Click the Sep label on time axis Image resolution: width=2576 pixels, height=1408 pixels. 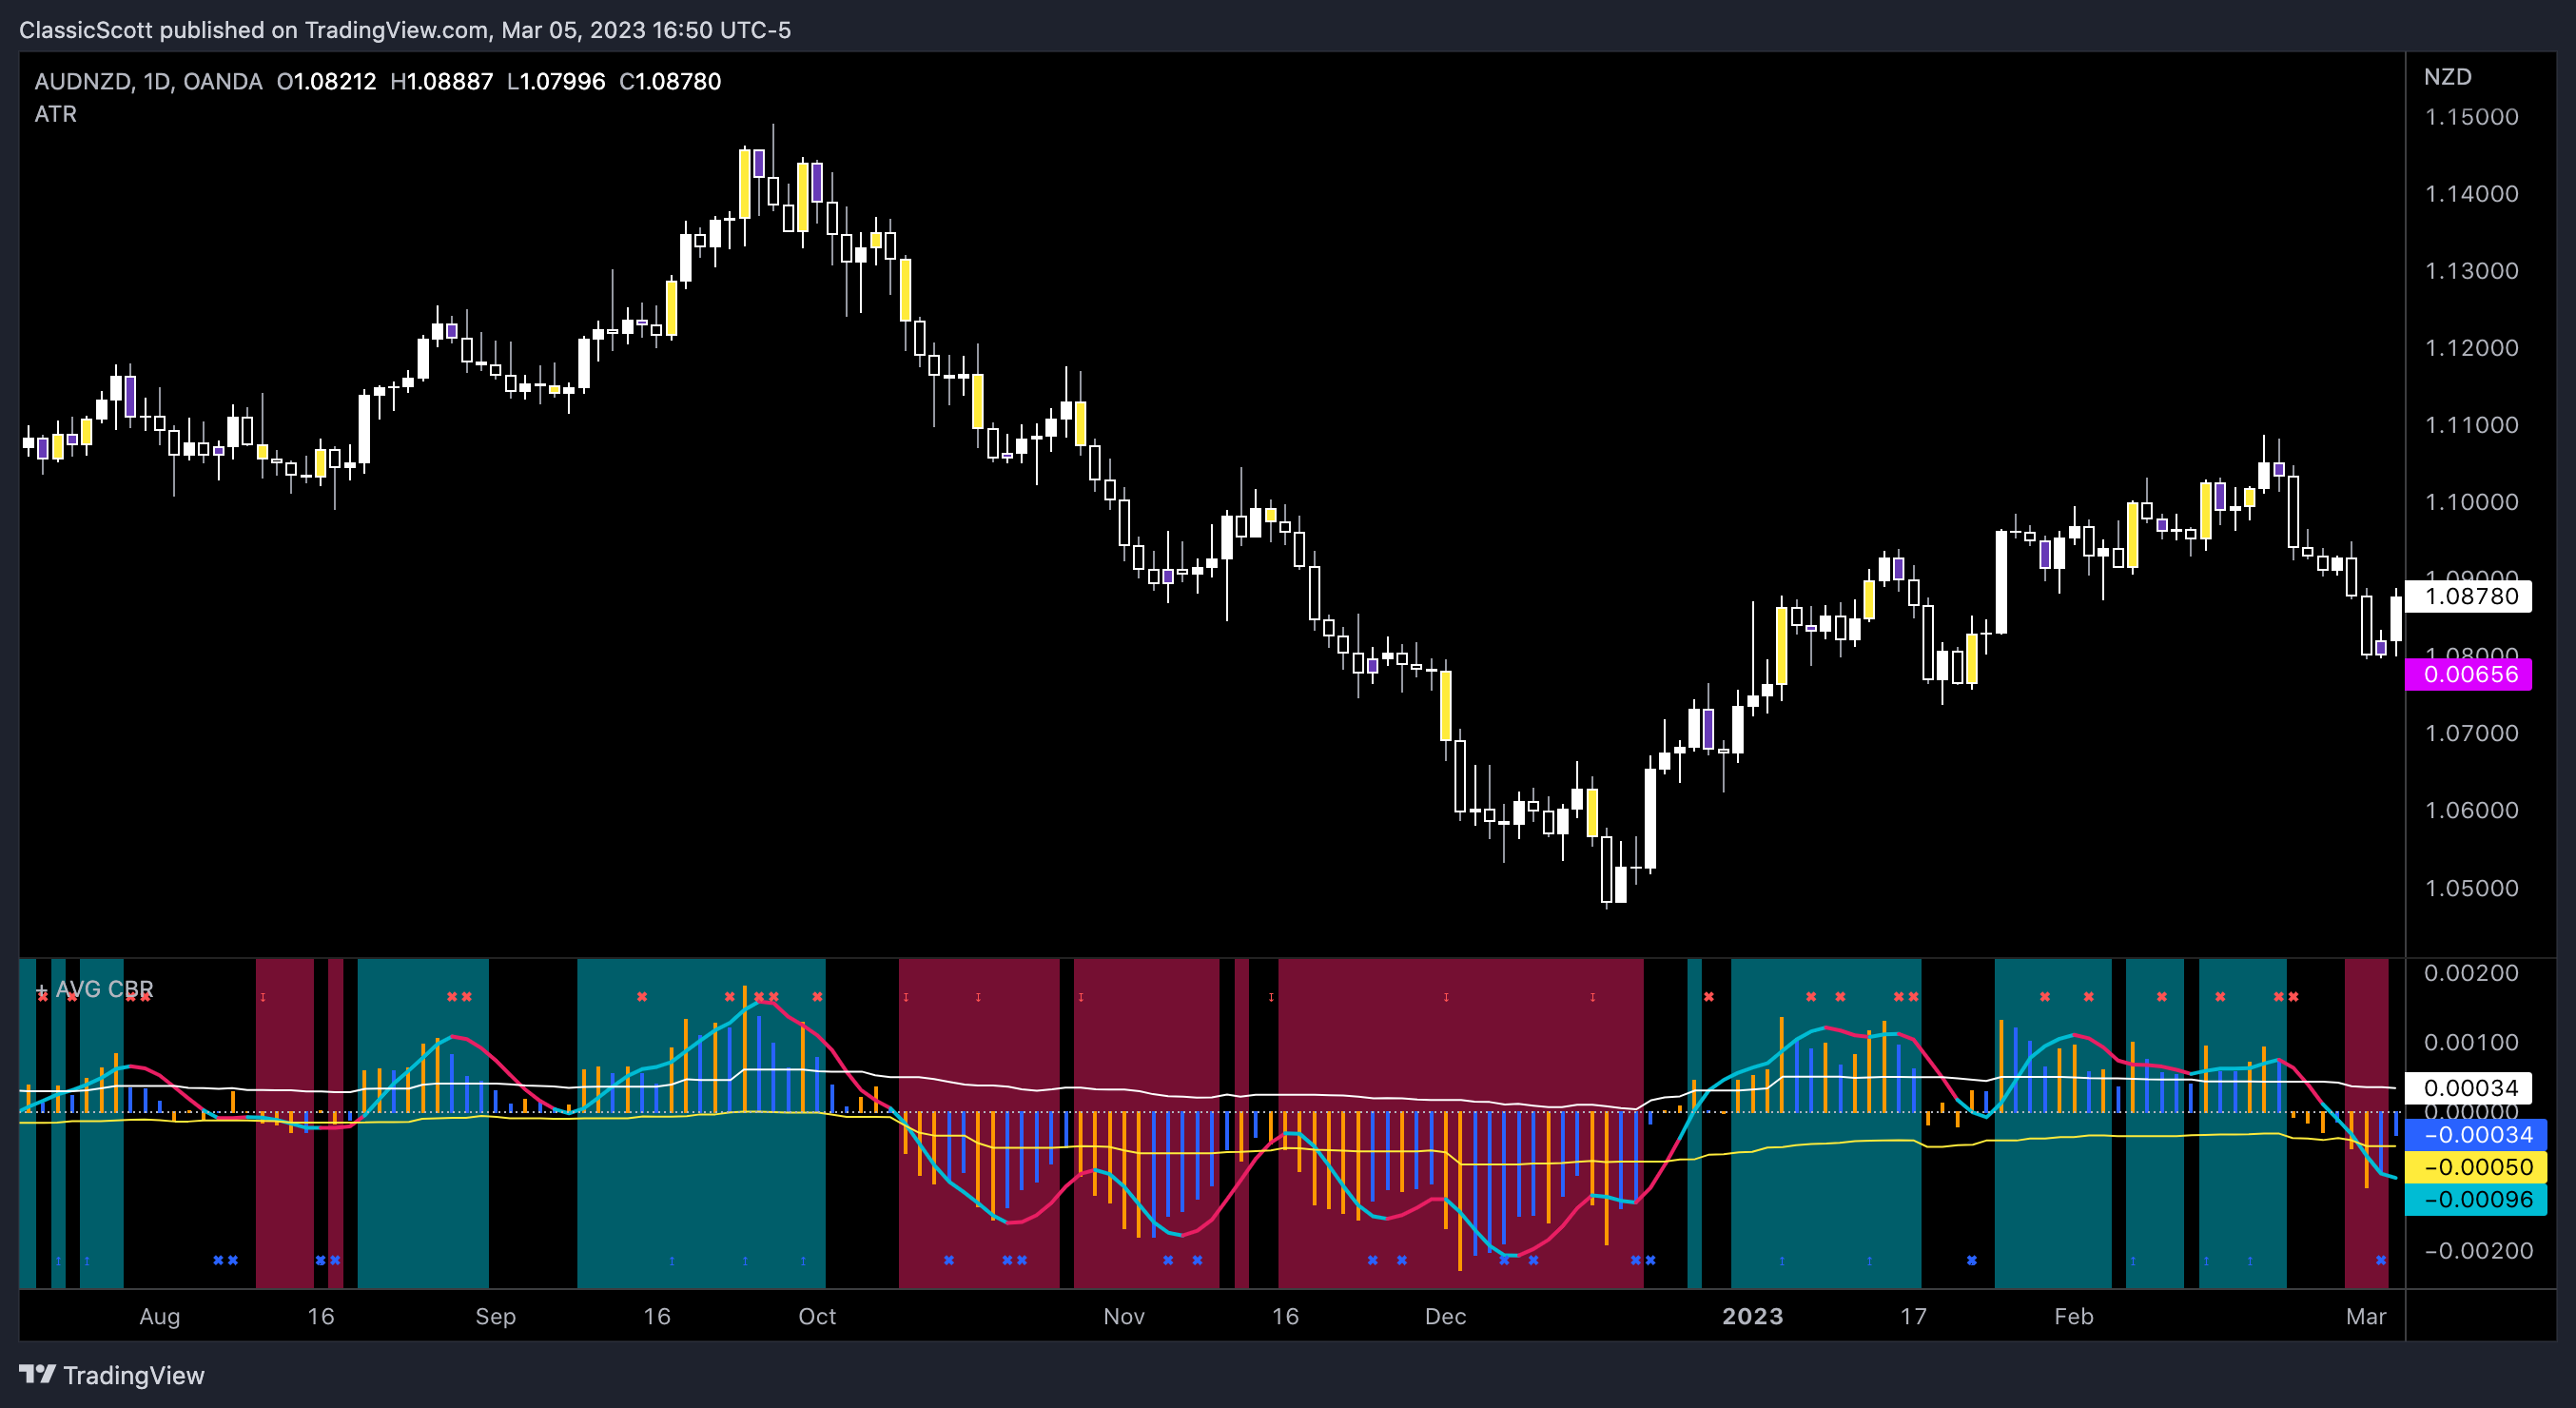click(x=496, y=1316)
